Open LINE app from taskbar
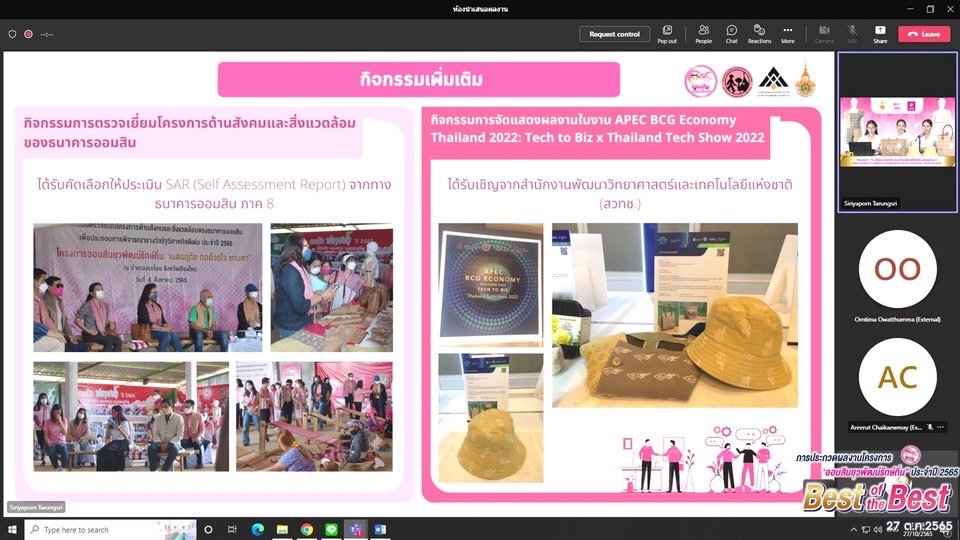960x540 pixels. coord(331,529)
